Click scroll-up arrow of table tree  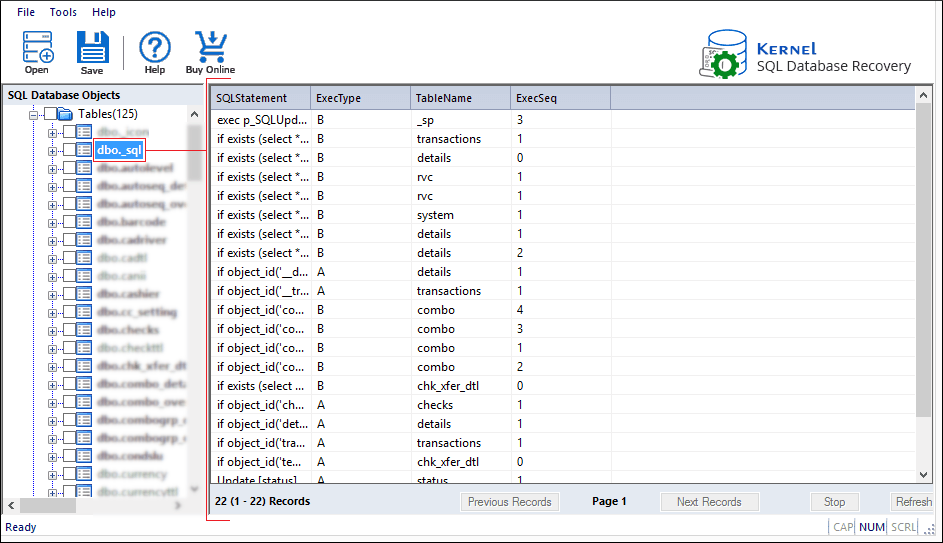pos(194,114)
